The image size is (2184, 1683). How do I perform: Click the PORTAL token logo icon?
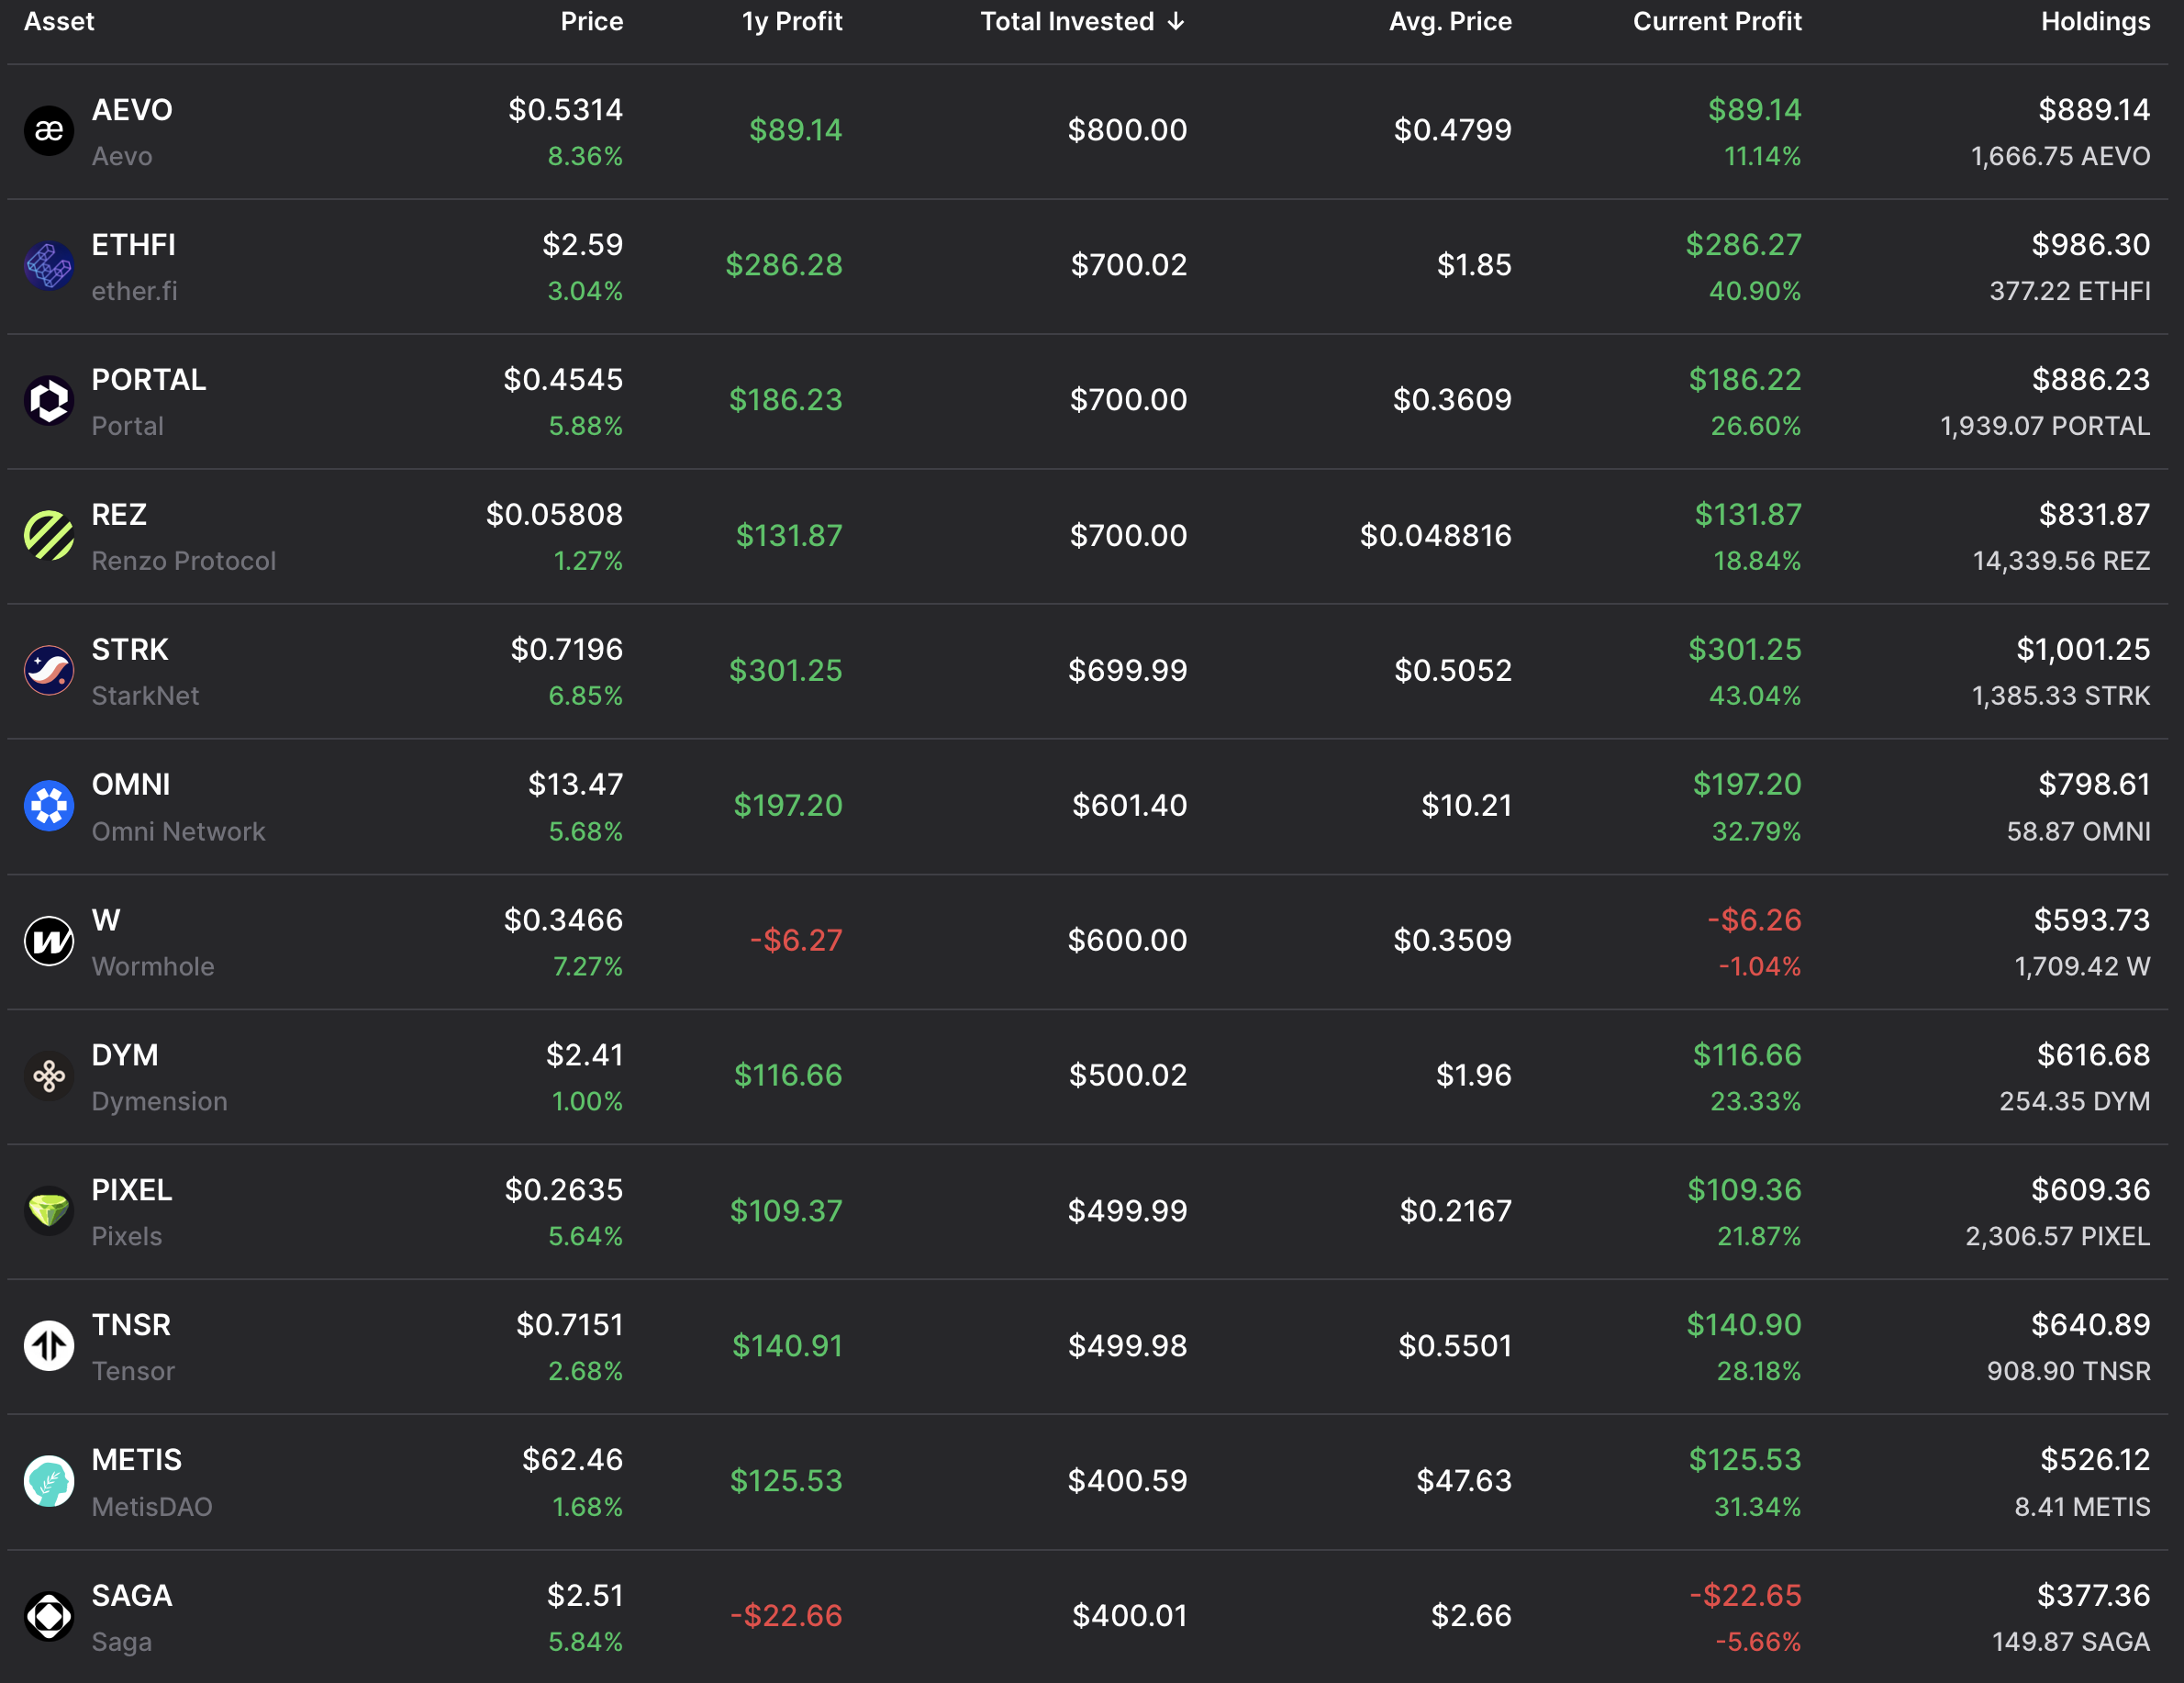point(49,401)
